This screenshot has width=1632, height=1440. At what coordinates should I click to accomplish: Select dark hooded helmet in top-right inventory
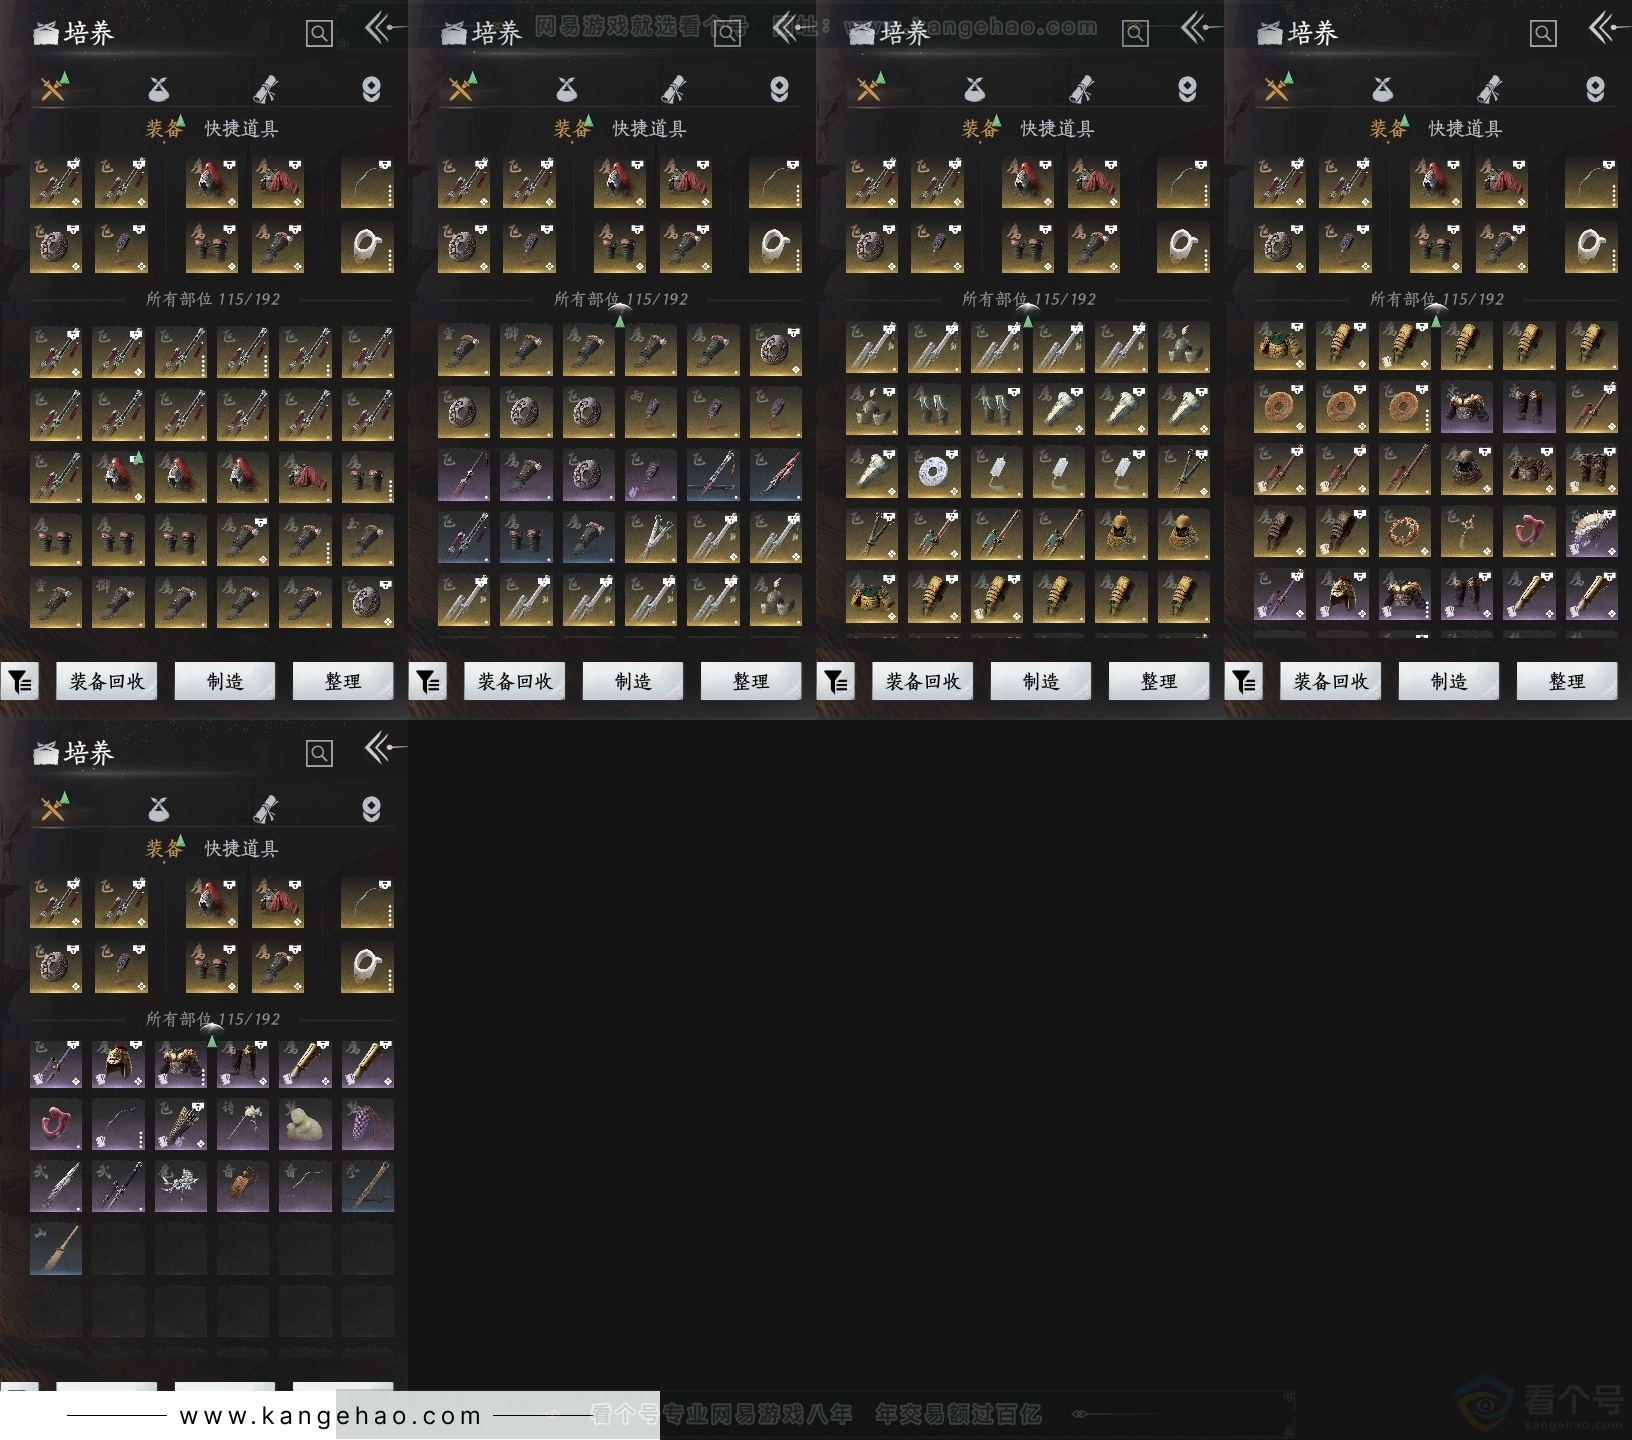click(x=1467, y=471)
